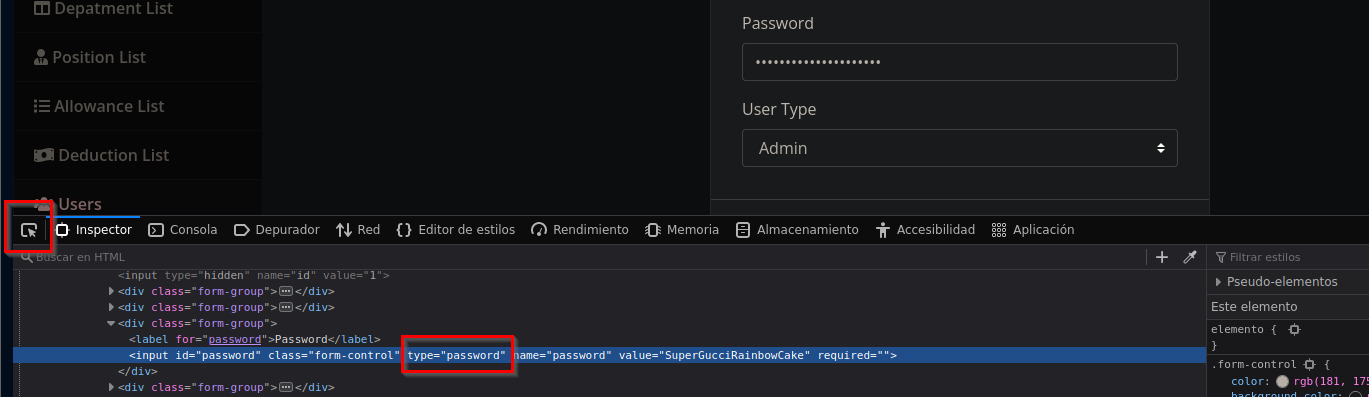Click the gear icon beside elemento
Viewport: 1369px width, 397px height.
click(1294, 329)
